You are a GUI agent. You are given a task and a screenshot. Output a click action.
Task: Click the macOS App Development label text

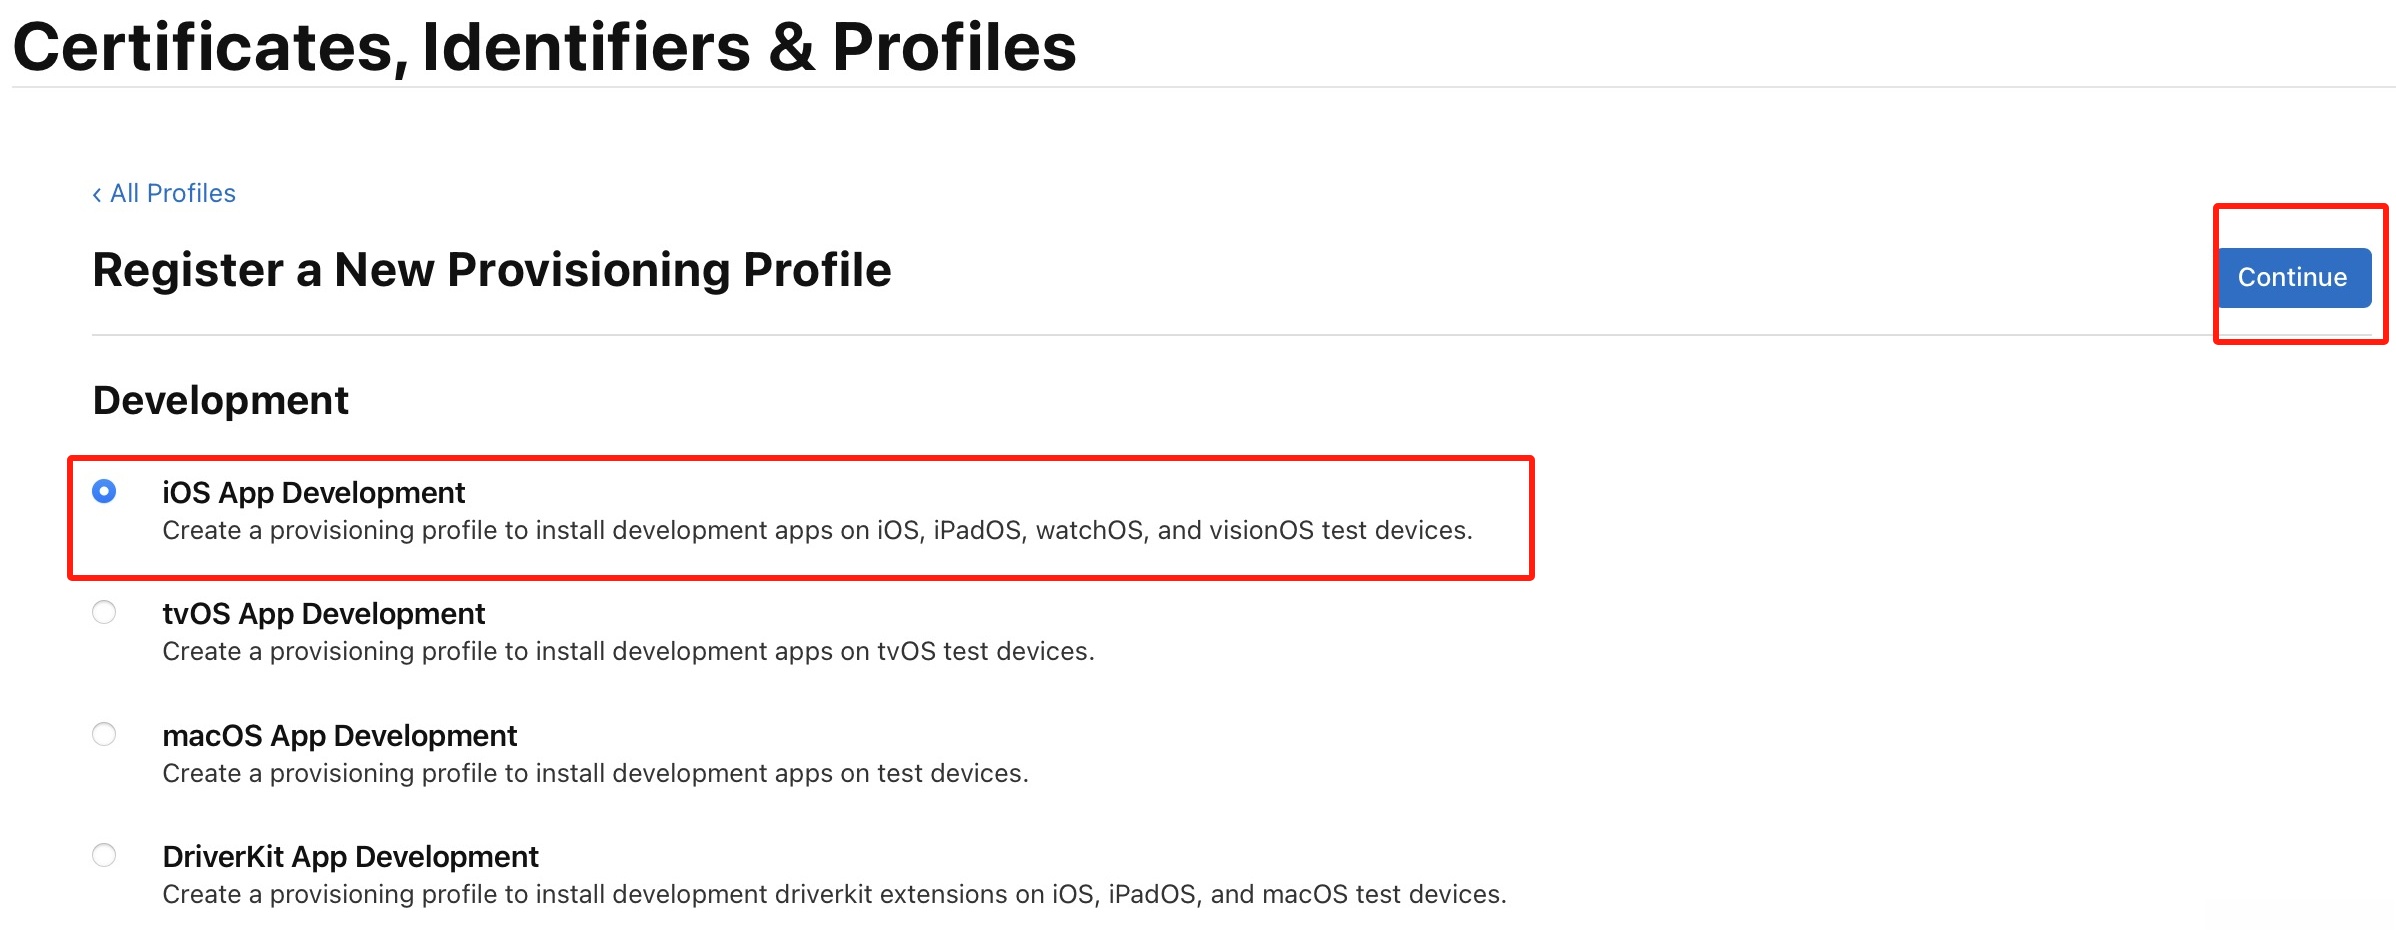[339, 735]
